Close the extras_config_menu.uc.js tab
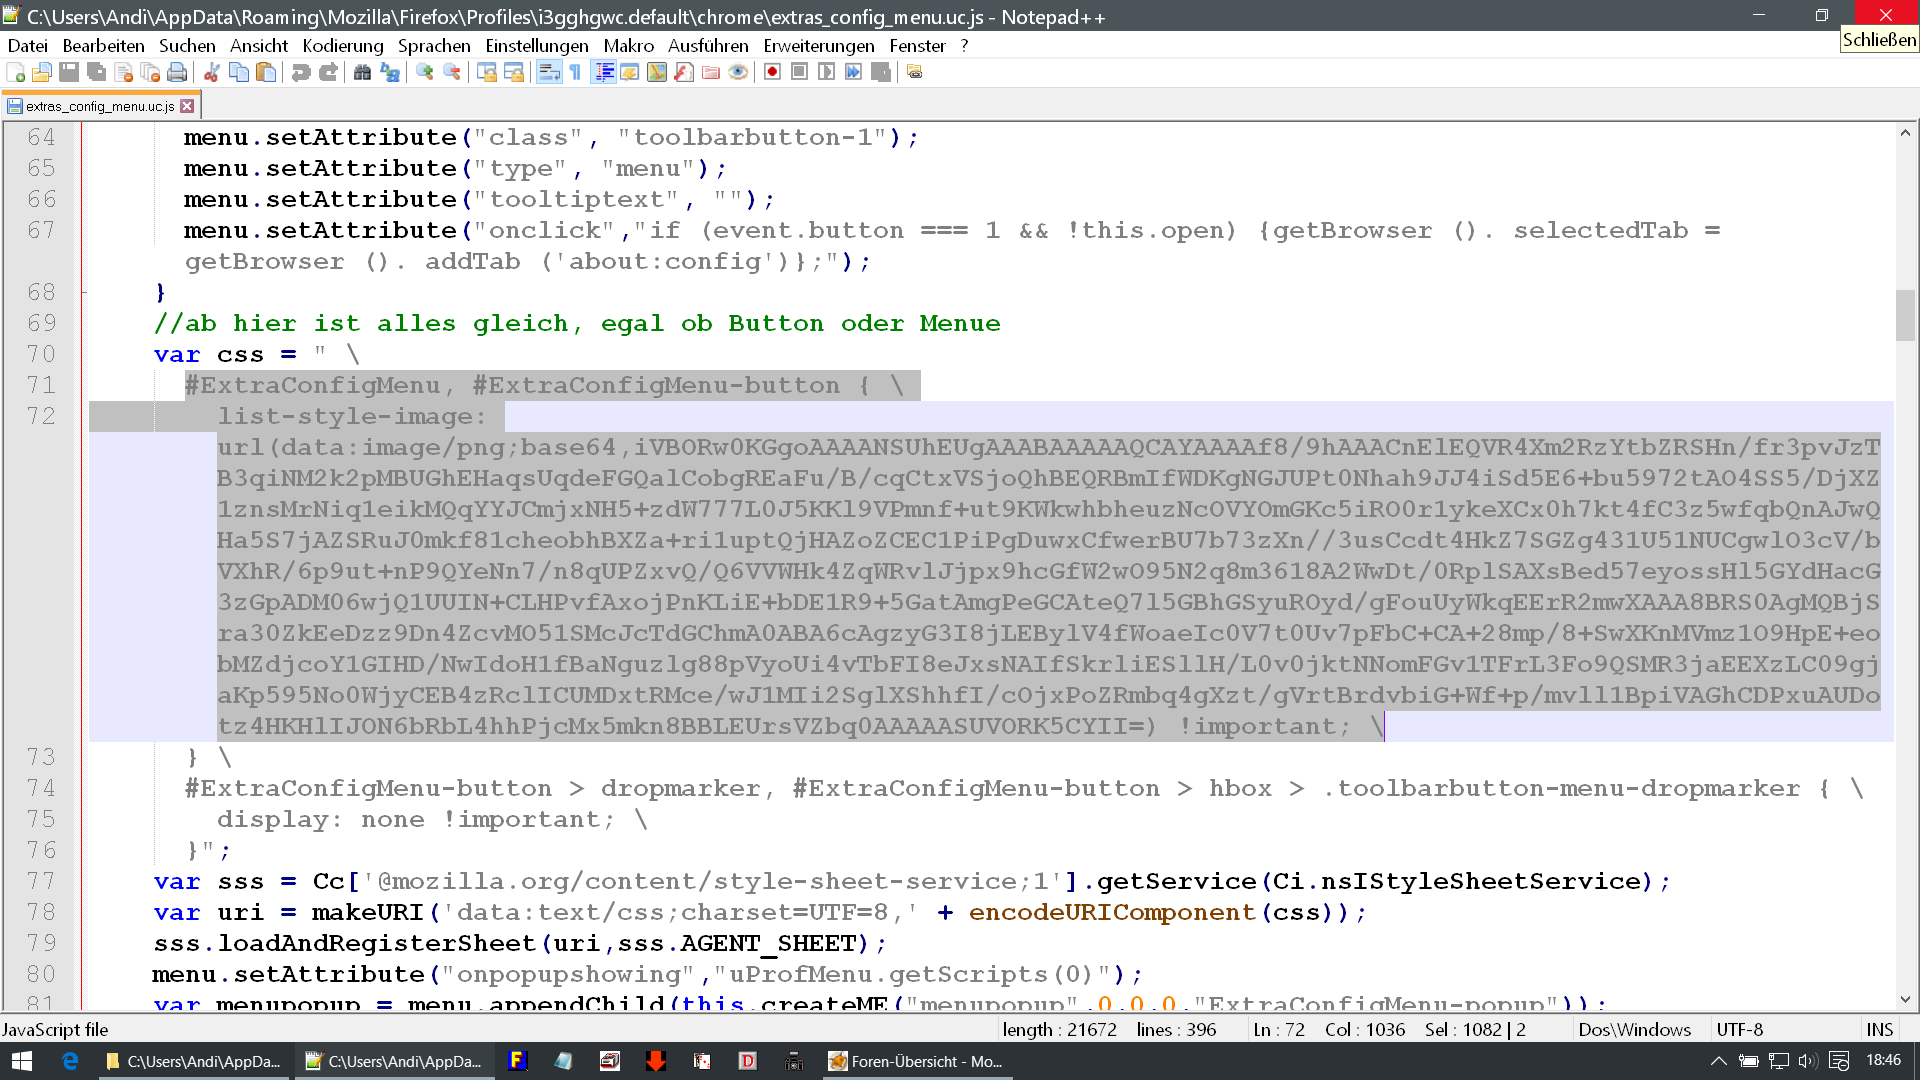Viewport: 1920px width, 1080px height. tap(187, 106)
